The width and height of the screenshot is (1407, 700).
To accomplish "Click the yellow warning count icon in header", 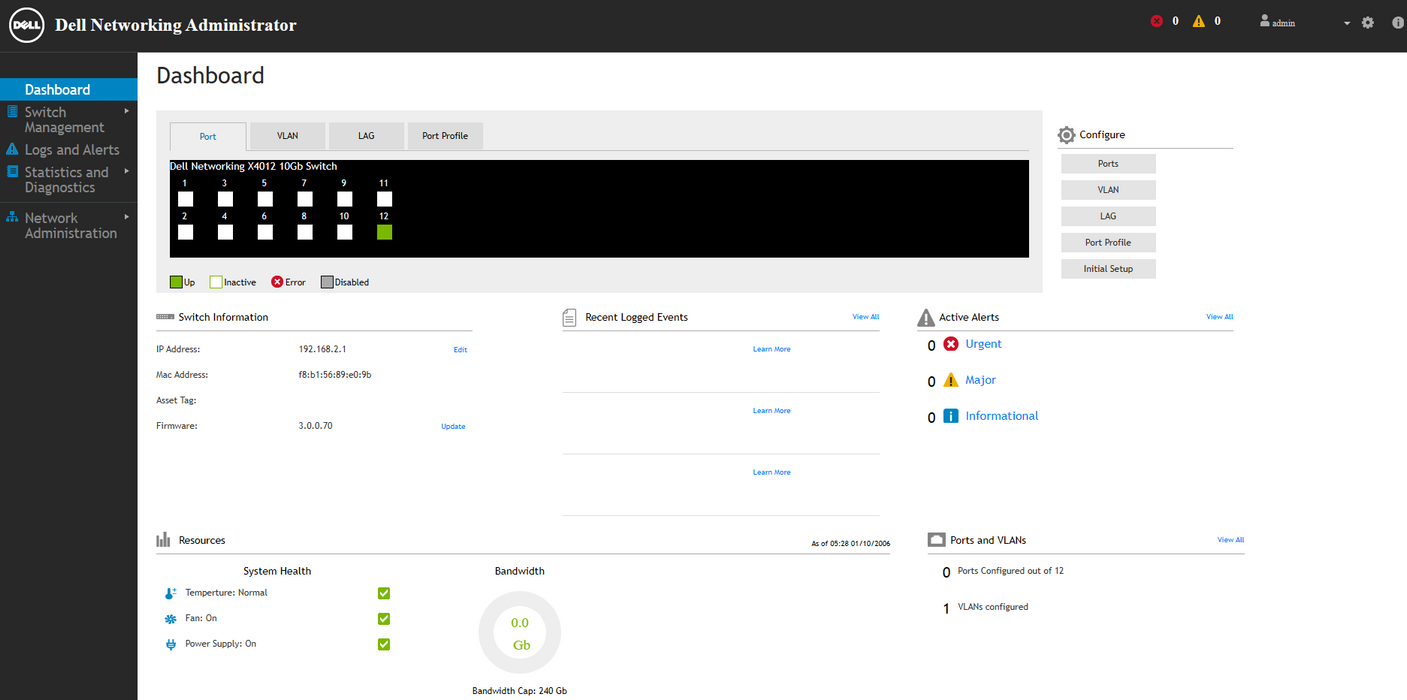I will (x=1199, y=21).
